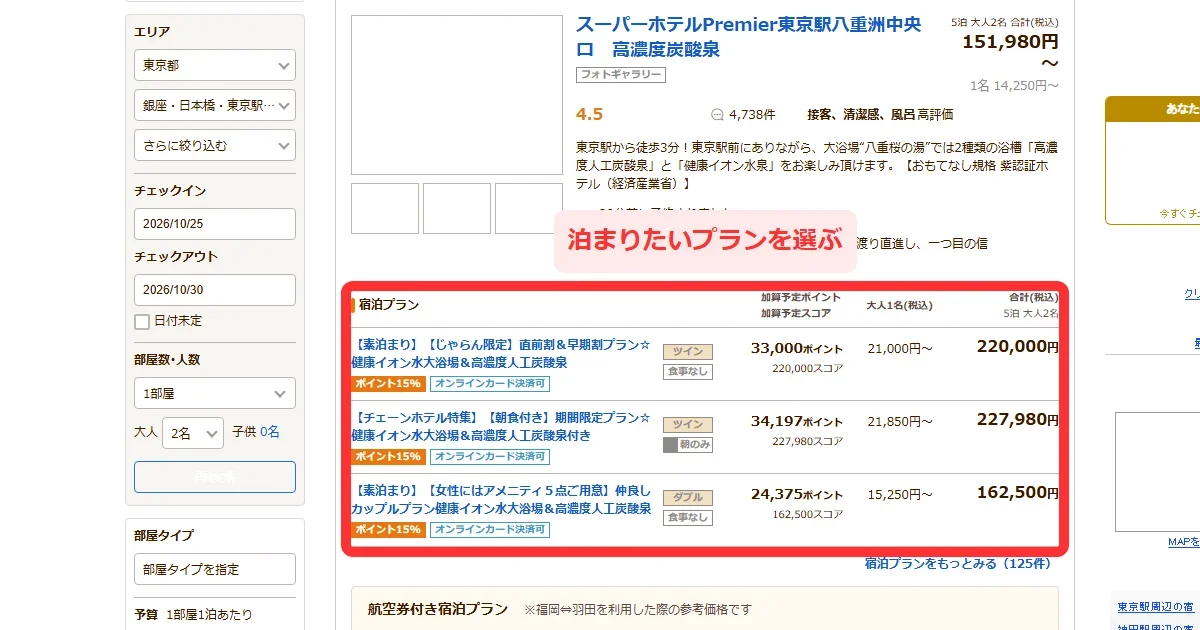The image size is (1200, 630).
Task: Open the 4,738件 reviews count
Action: (x=752, y=114)
